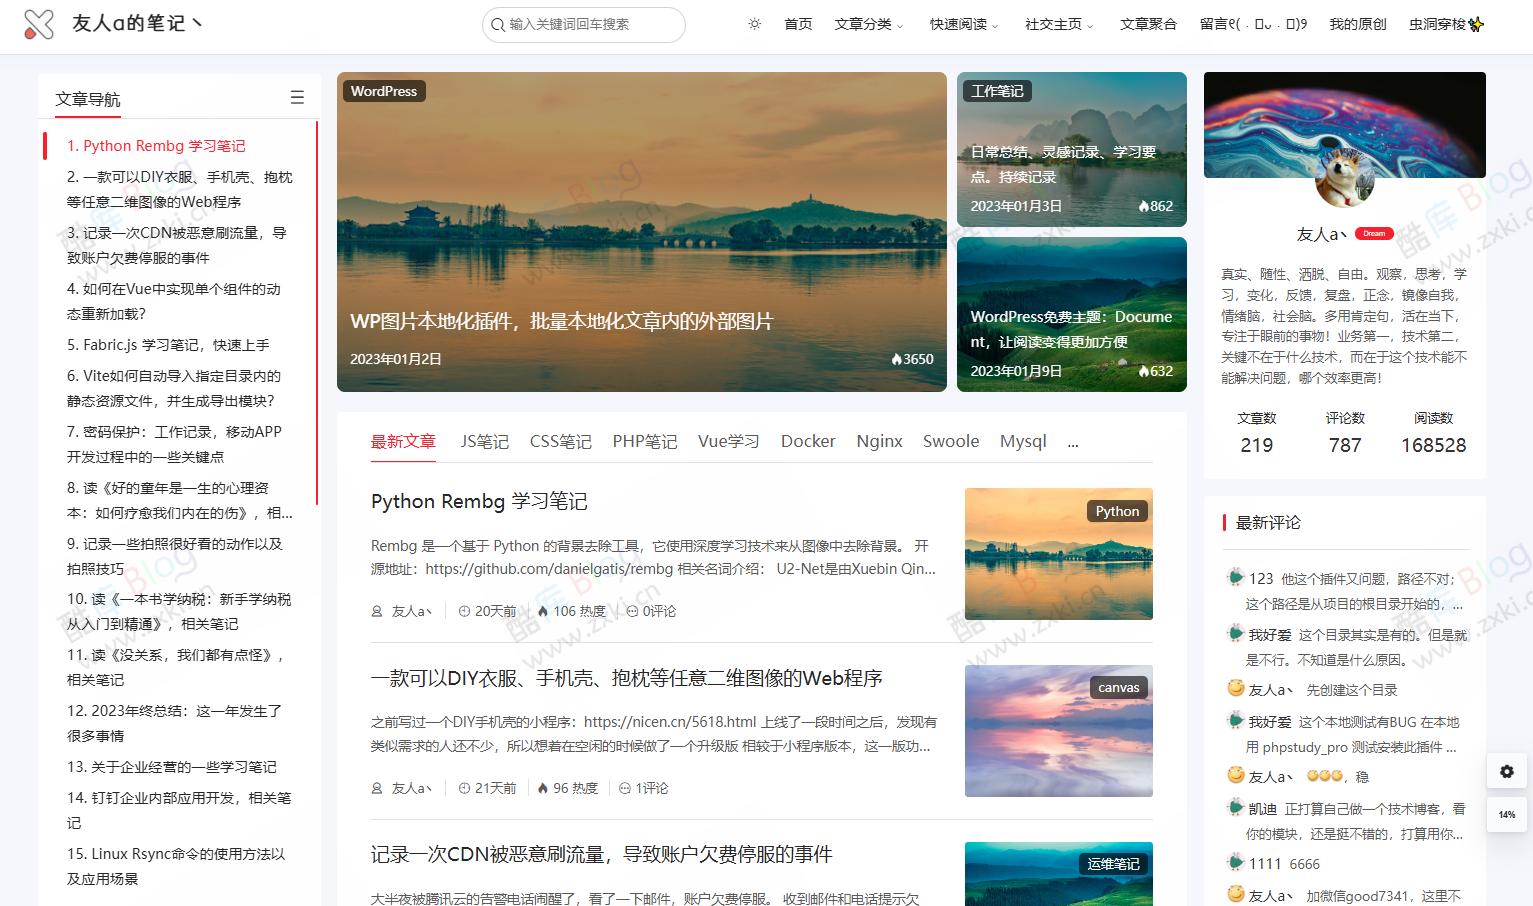Jump to 7. 密码保护 entry in navigation
The image size is (1533, 906).
(175, 444)
